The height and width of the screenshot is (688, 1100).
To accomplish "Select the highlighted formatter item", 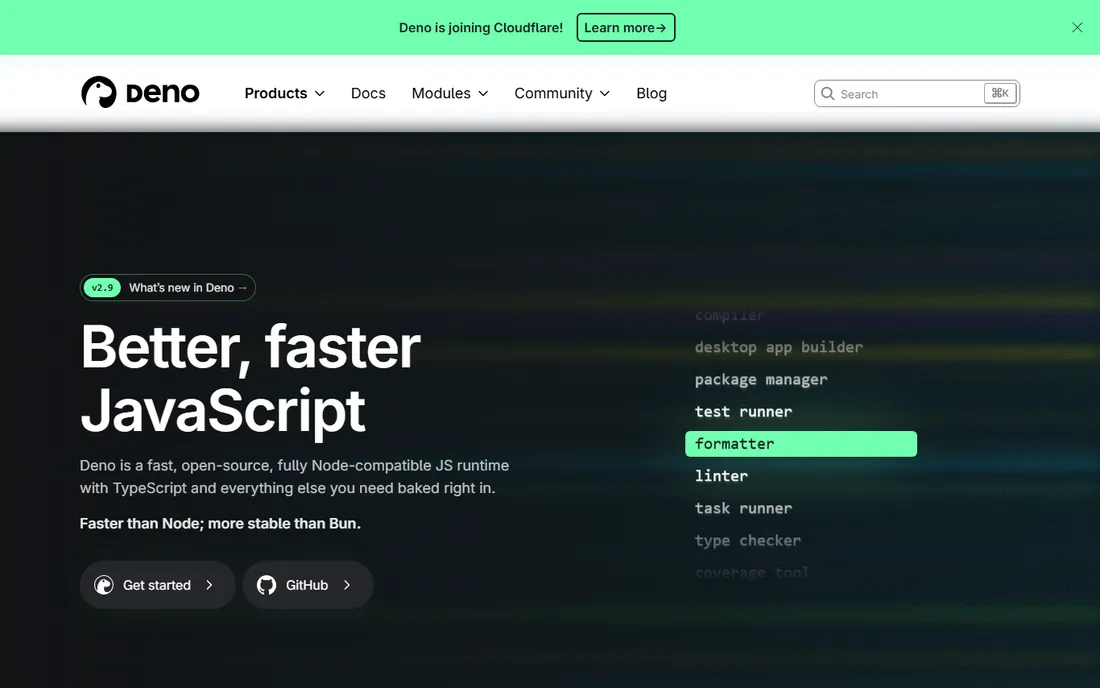I will (800, 444).
